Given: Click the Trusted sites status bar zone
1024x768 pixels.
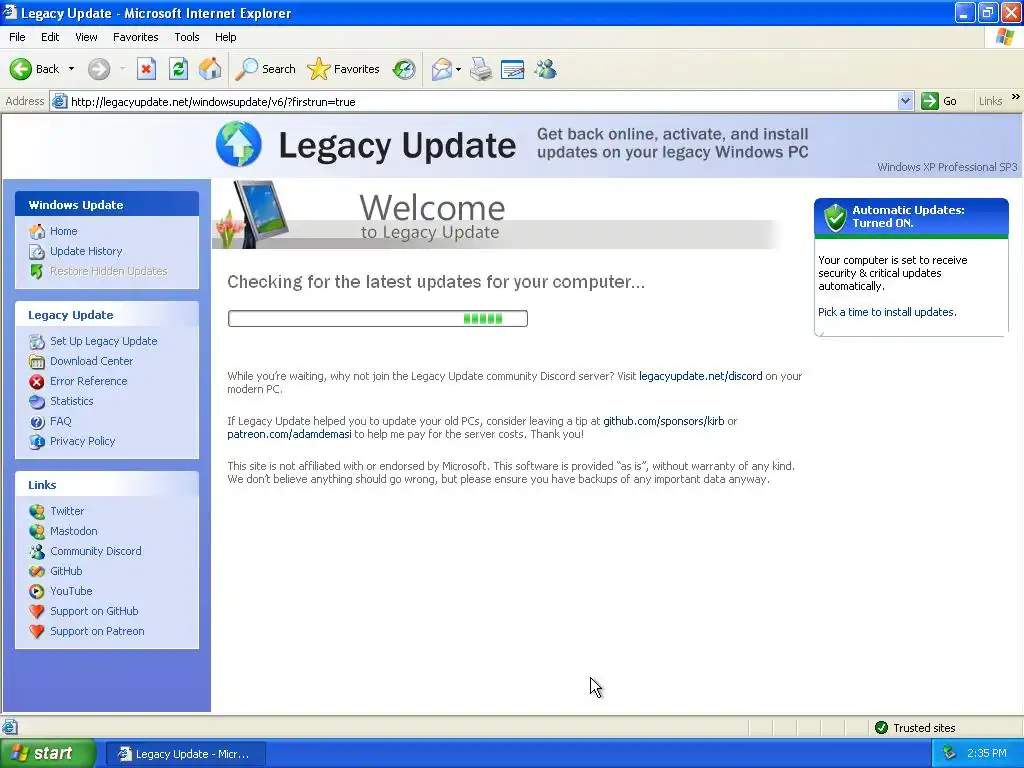Looking at the screenshot, I should 915,728.
